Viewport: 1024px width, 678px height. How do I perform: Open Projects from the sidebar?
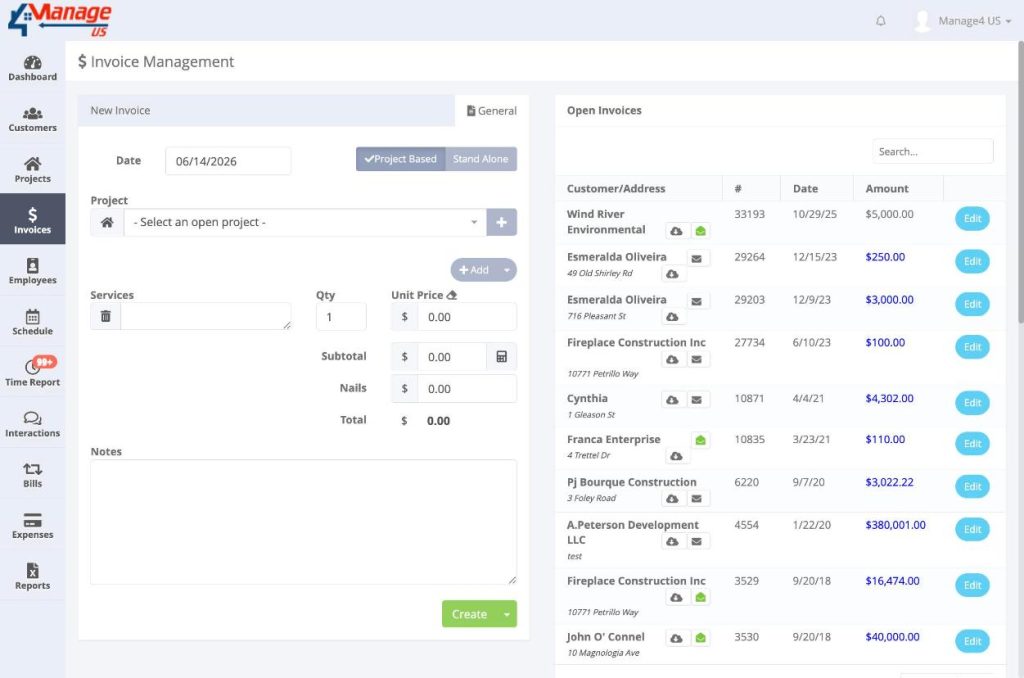click(x=32, y=170)
